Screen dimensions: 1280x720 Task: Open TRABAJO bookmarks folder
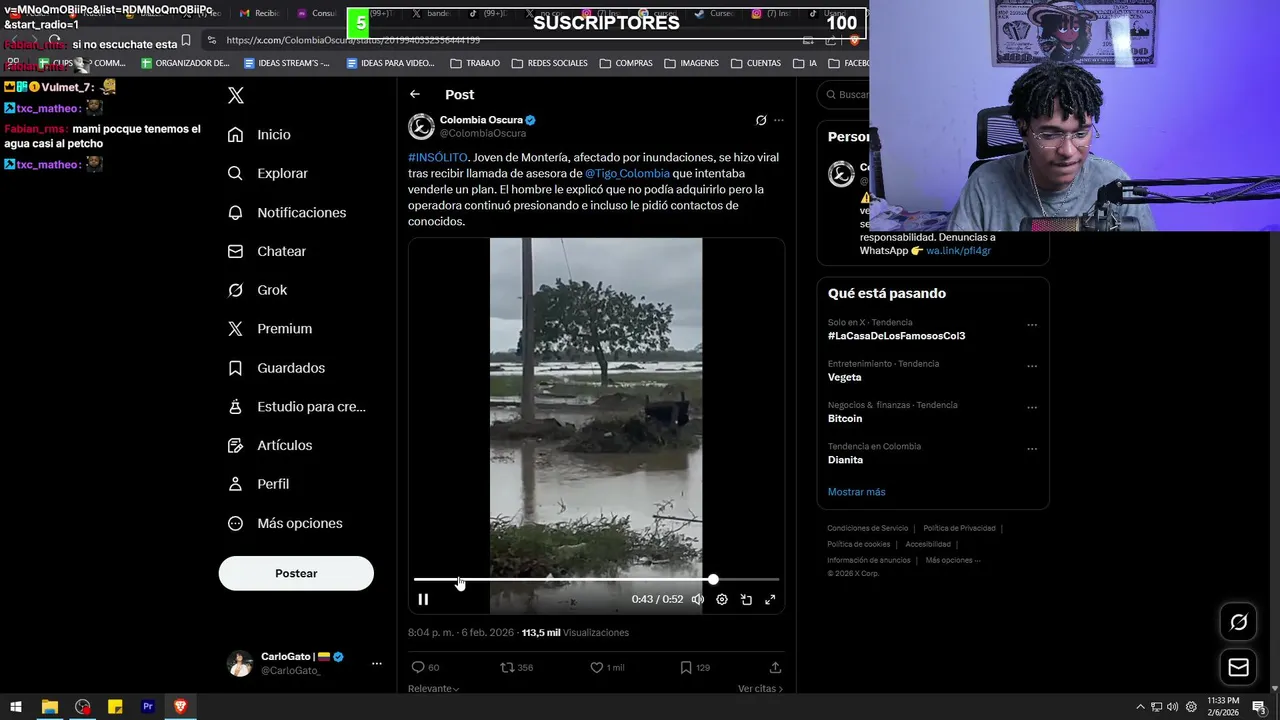click(x=475, y=63)
